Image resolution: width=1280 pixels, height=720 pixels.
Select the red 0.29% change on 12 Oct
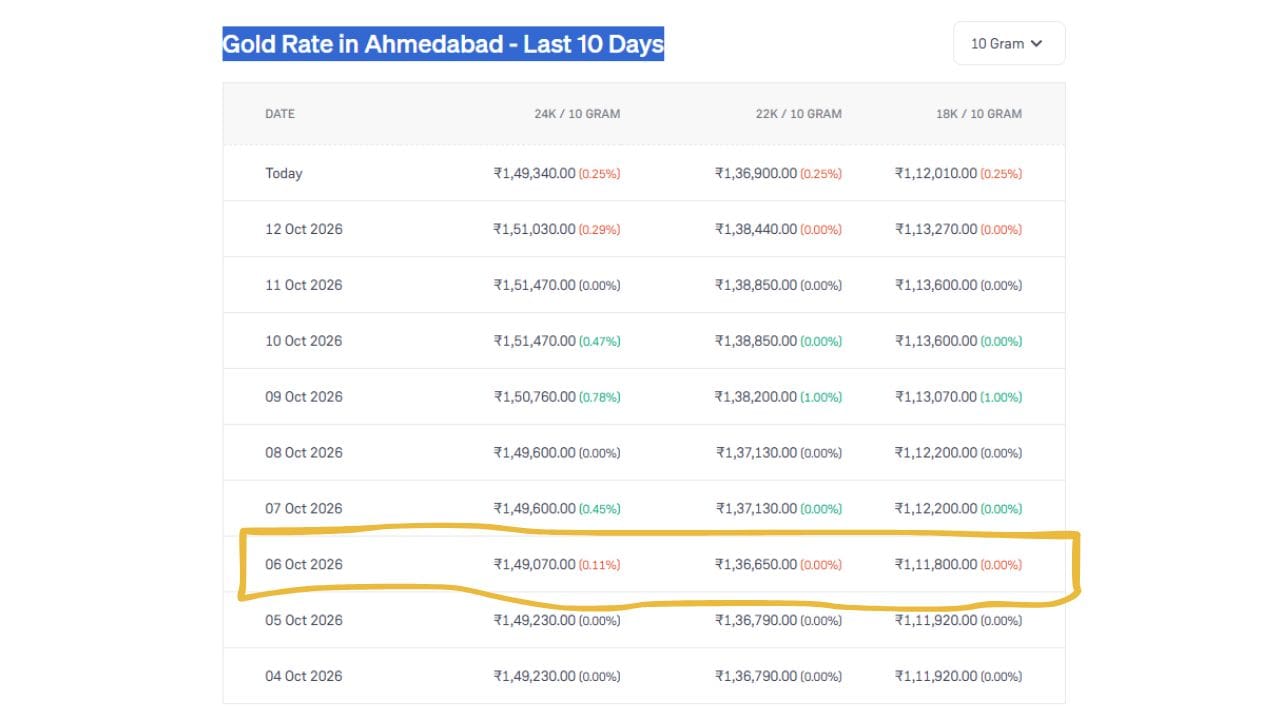coord(600,230)
